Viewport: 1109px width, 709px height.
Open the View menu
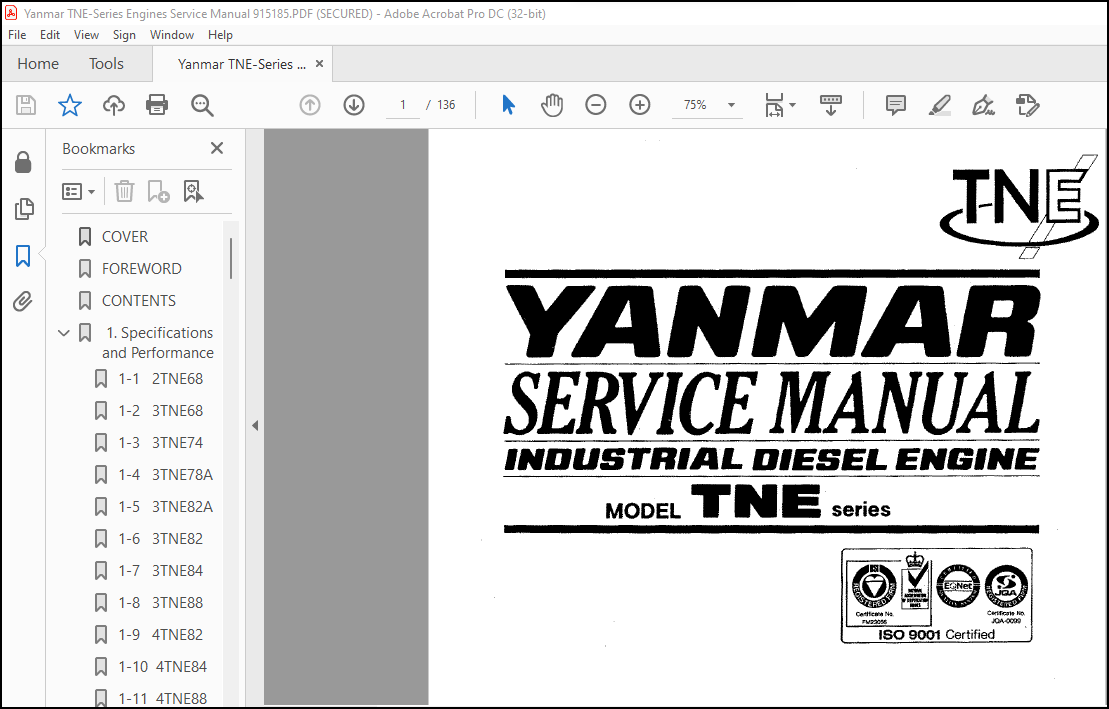pos(86,35)
